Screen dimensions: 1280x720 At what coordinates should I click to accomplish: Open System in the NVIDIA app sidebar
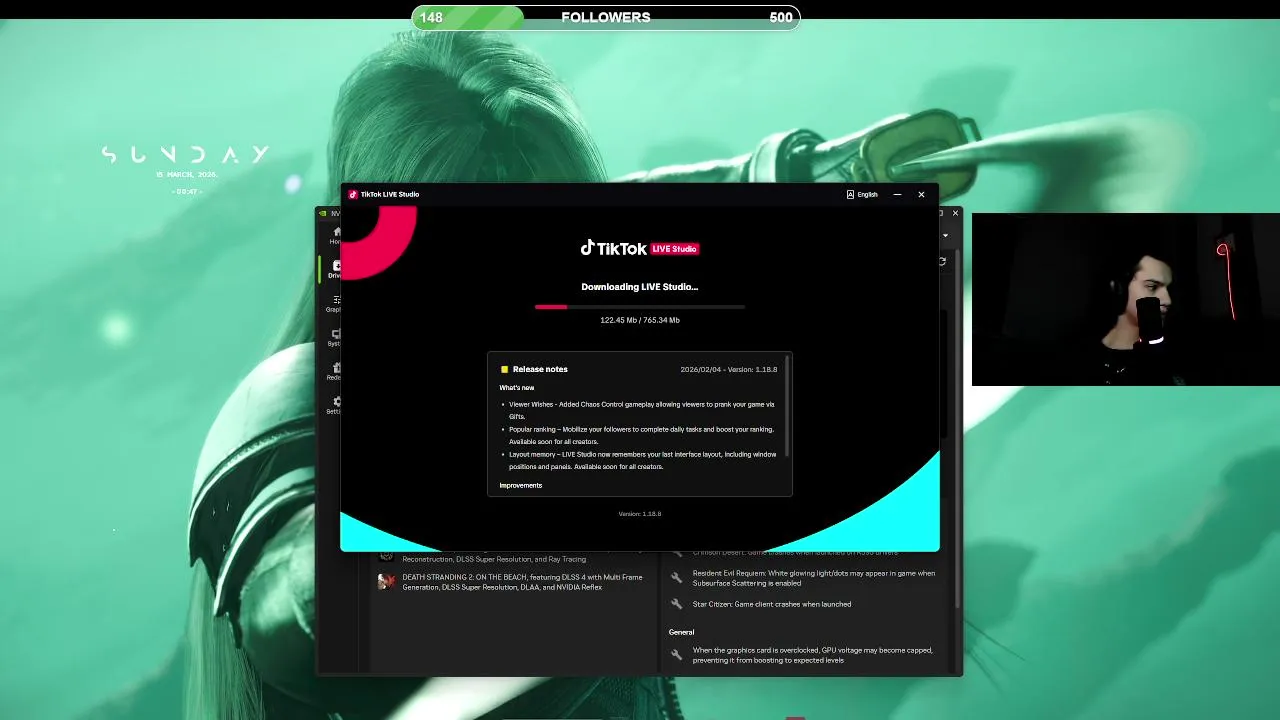click(336, 337)
